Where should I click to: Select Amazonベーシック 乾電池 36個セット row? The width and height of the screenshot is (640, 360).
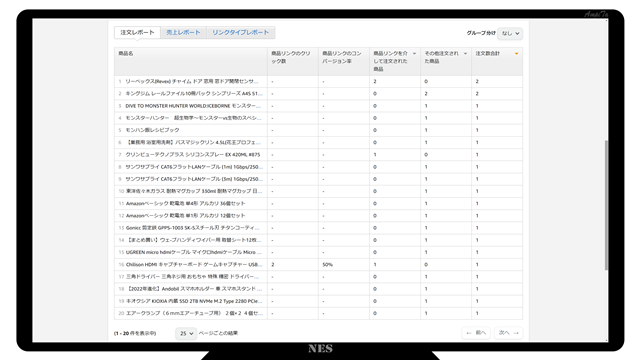pos(186,203)
